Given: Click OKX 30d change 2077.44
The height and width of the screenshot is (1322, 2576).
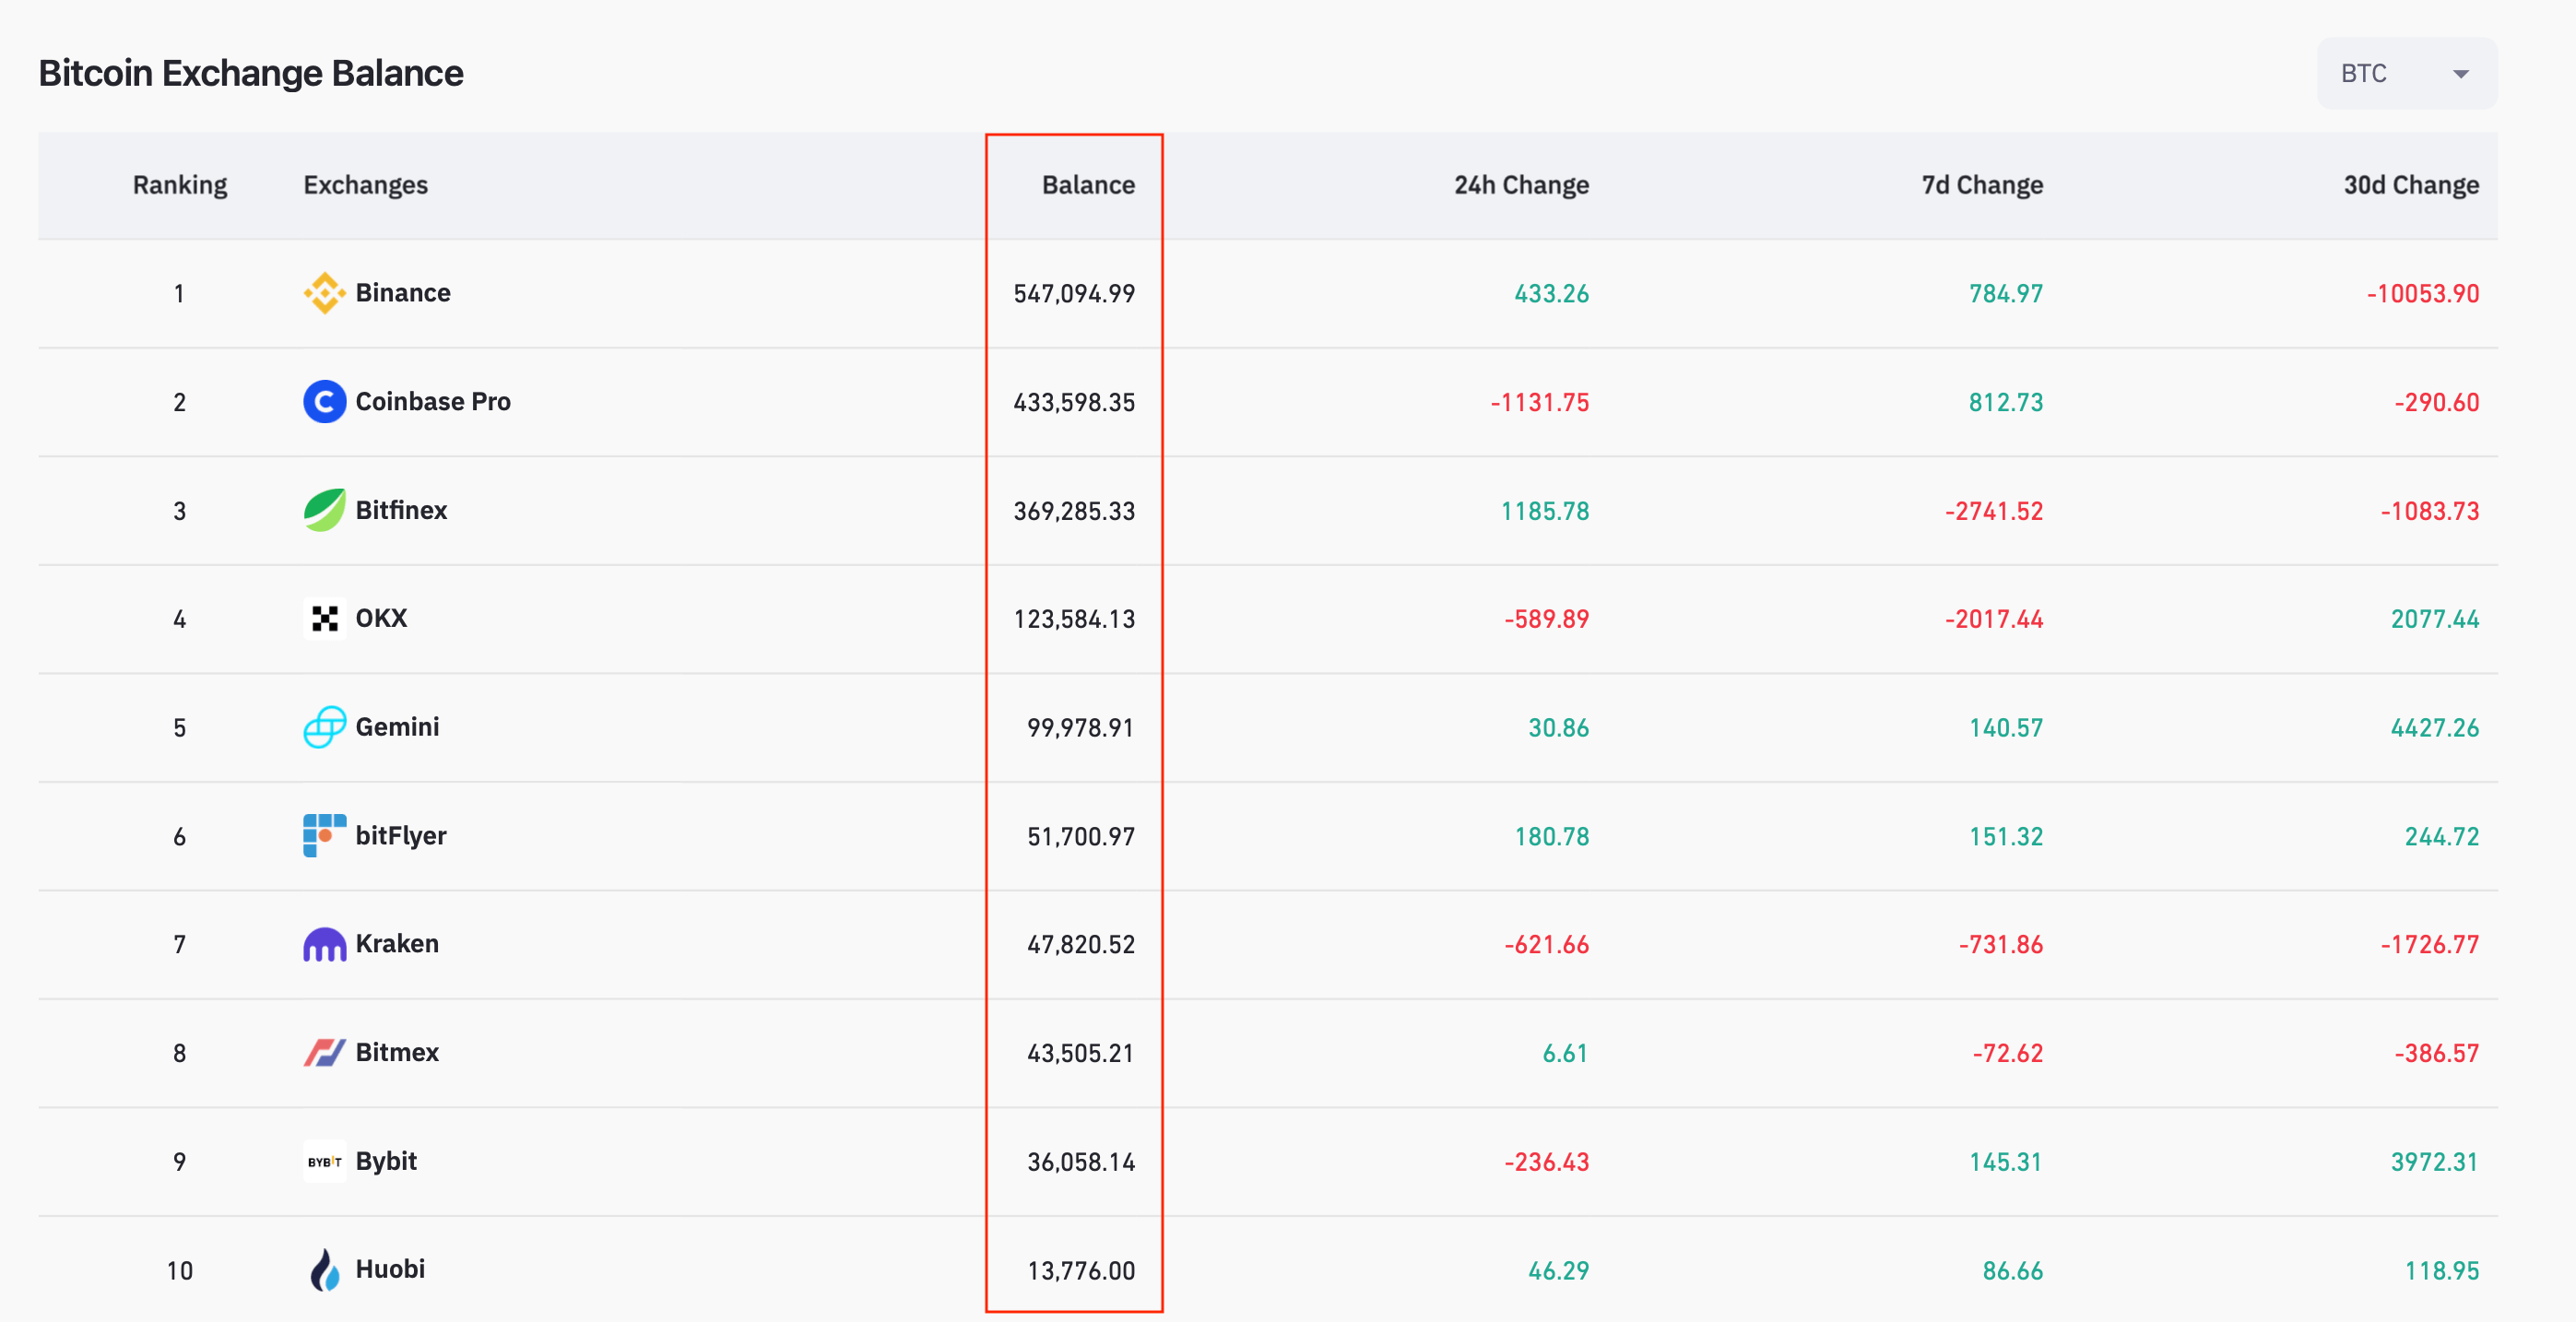Looking at the screenshot, I should (x=2435, y=620).
